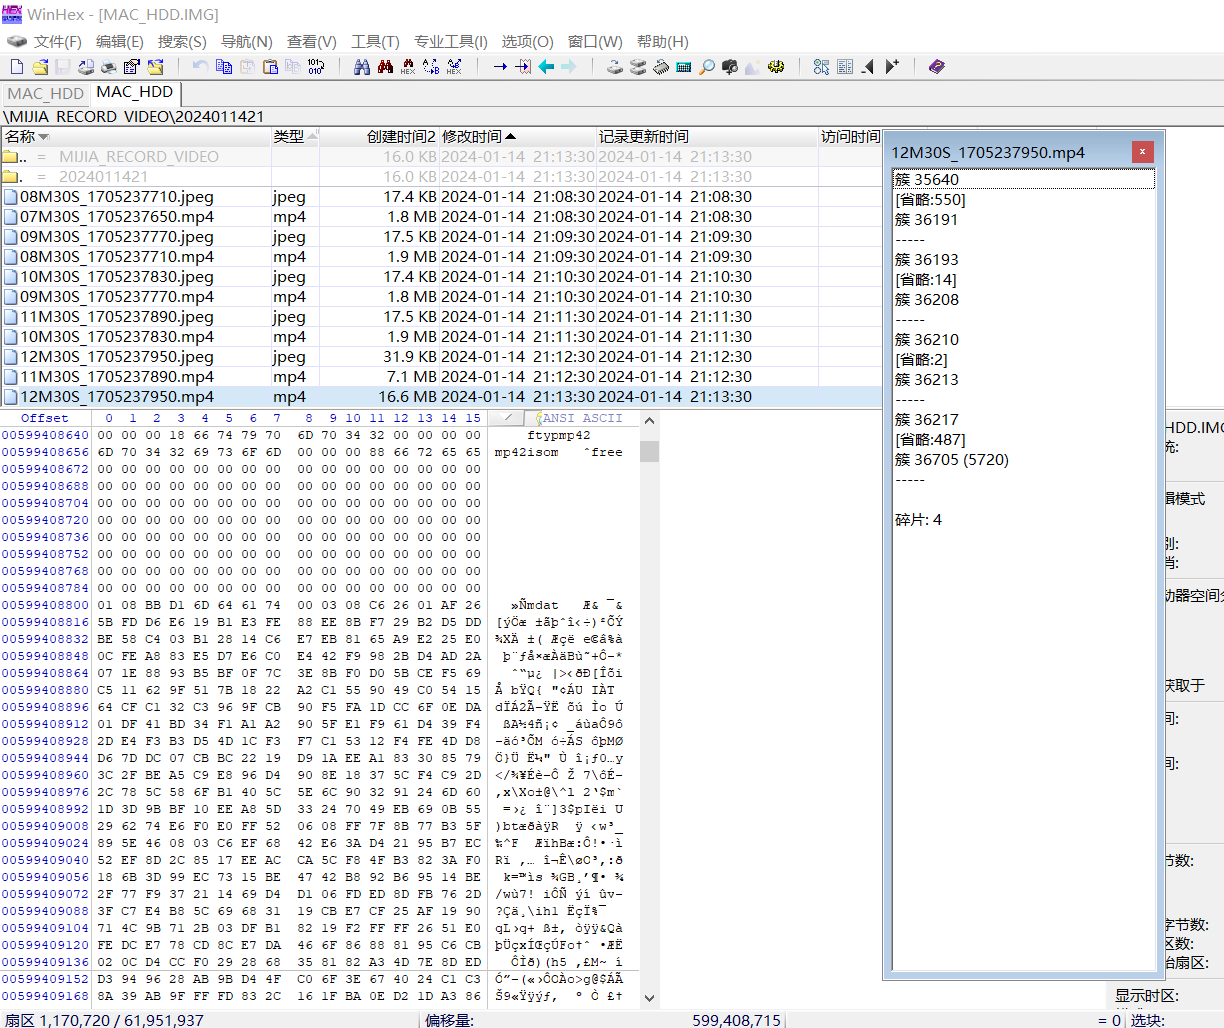
Task: Click the Go to offset arrow icon
Action: tap(500, 67)
